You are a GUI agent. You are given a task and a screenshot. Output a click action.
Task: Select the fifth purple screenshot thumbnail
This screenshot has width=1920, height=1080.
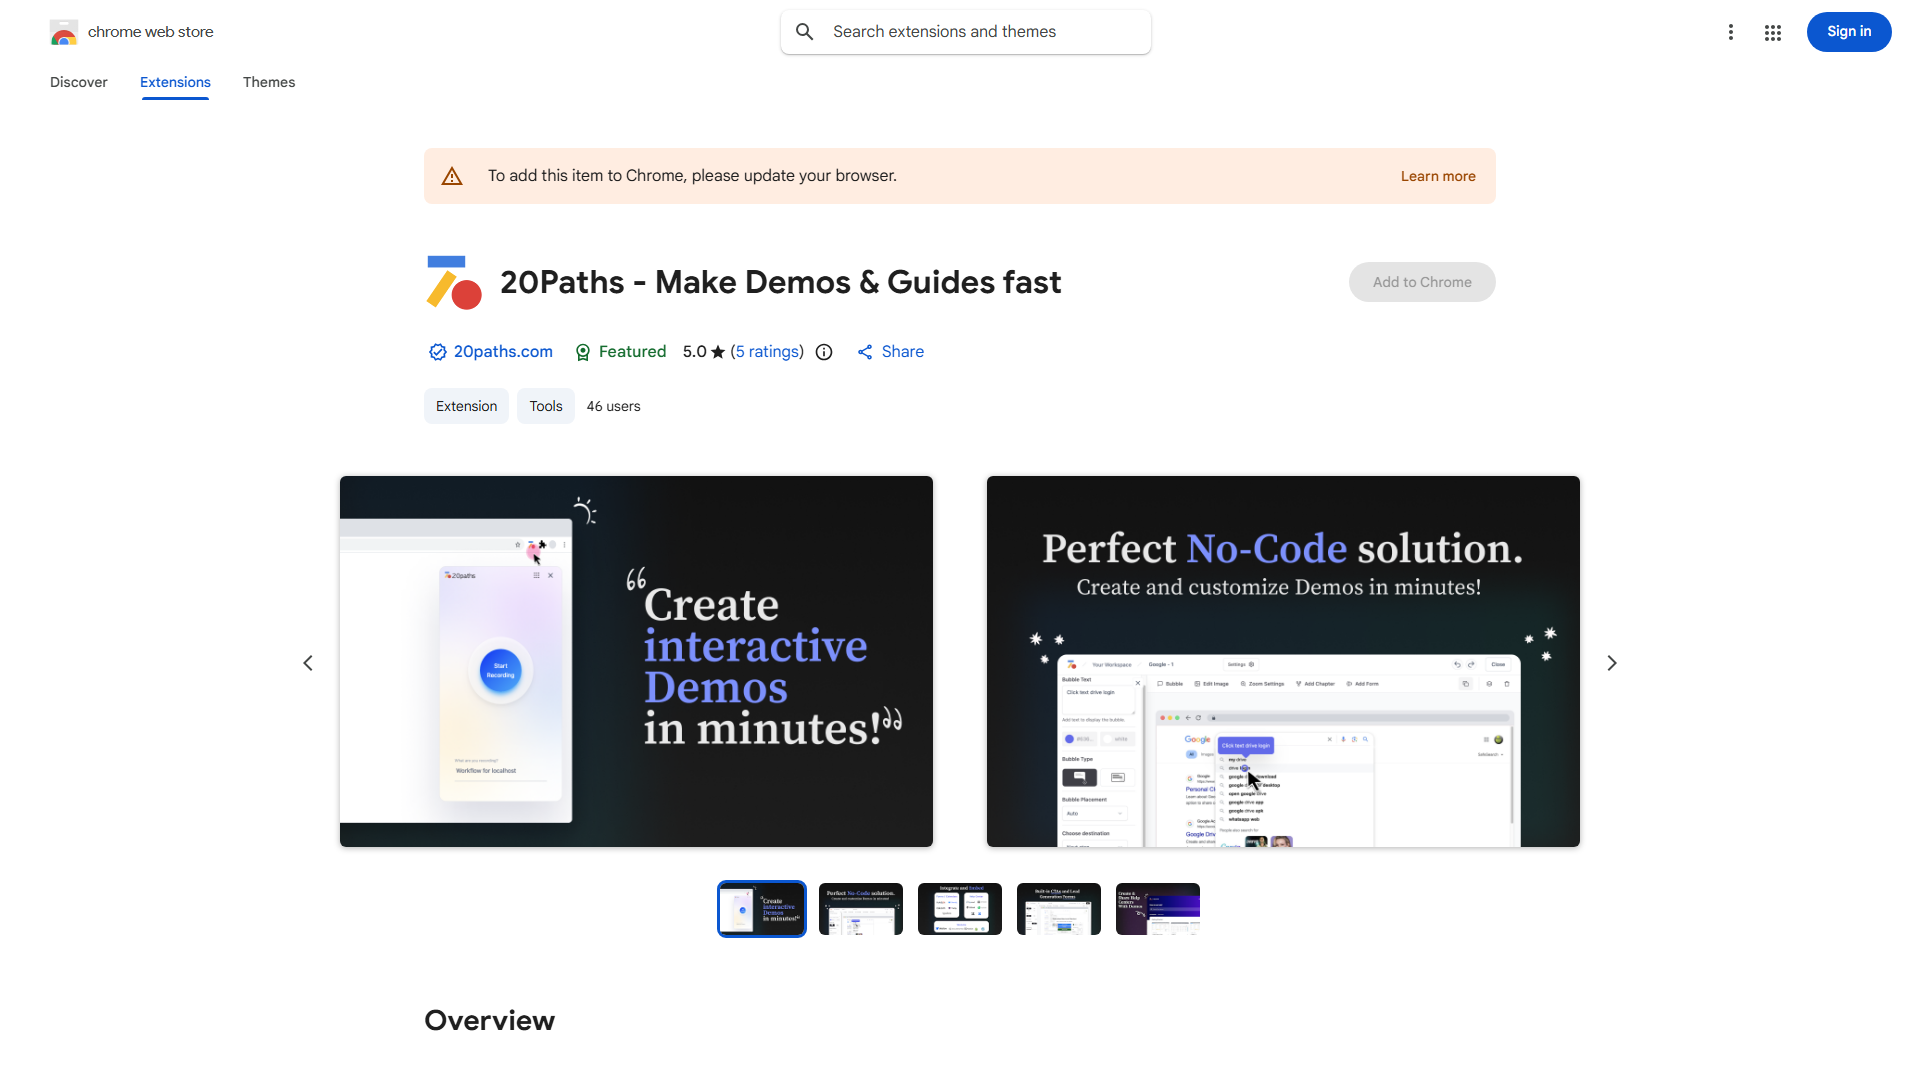point(1157,909)
